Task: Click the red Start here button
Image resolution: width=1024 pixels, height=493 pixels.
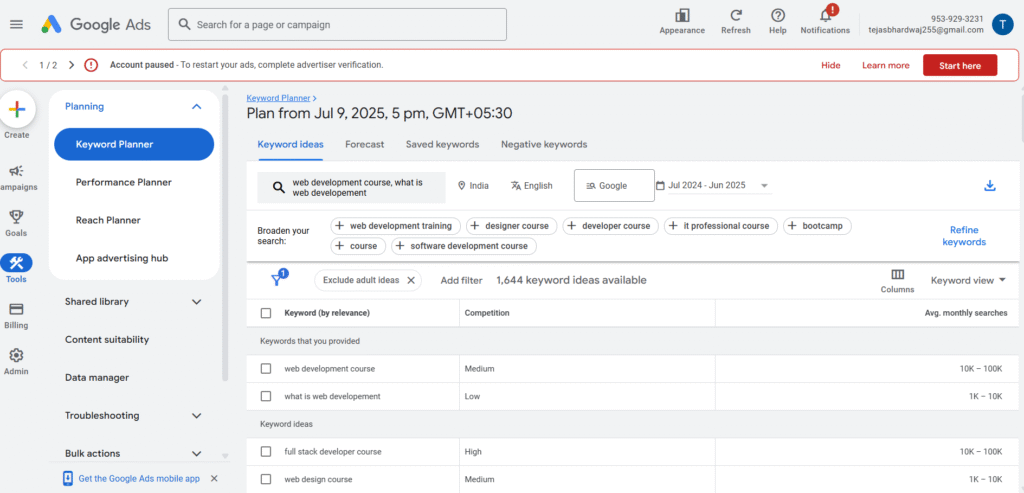Action: (959, 65)
